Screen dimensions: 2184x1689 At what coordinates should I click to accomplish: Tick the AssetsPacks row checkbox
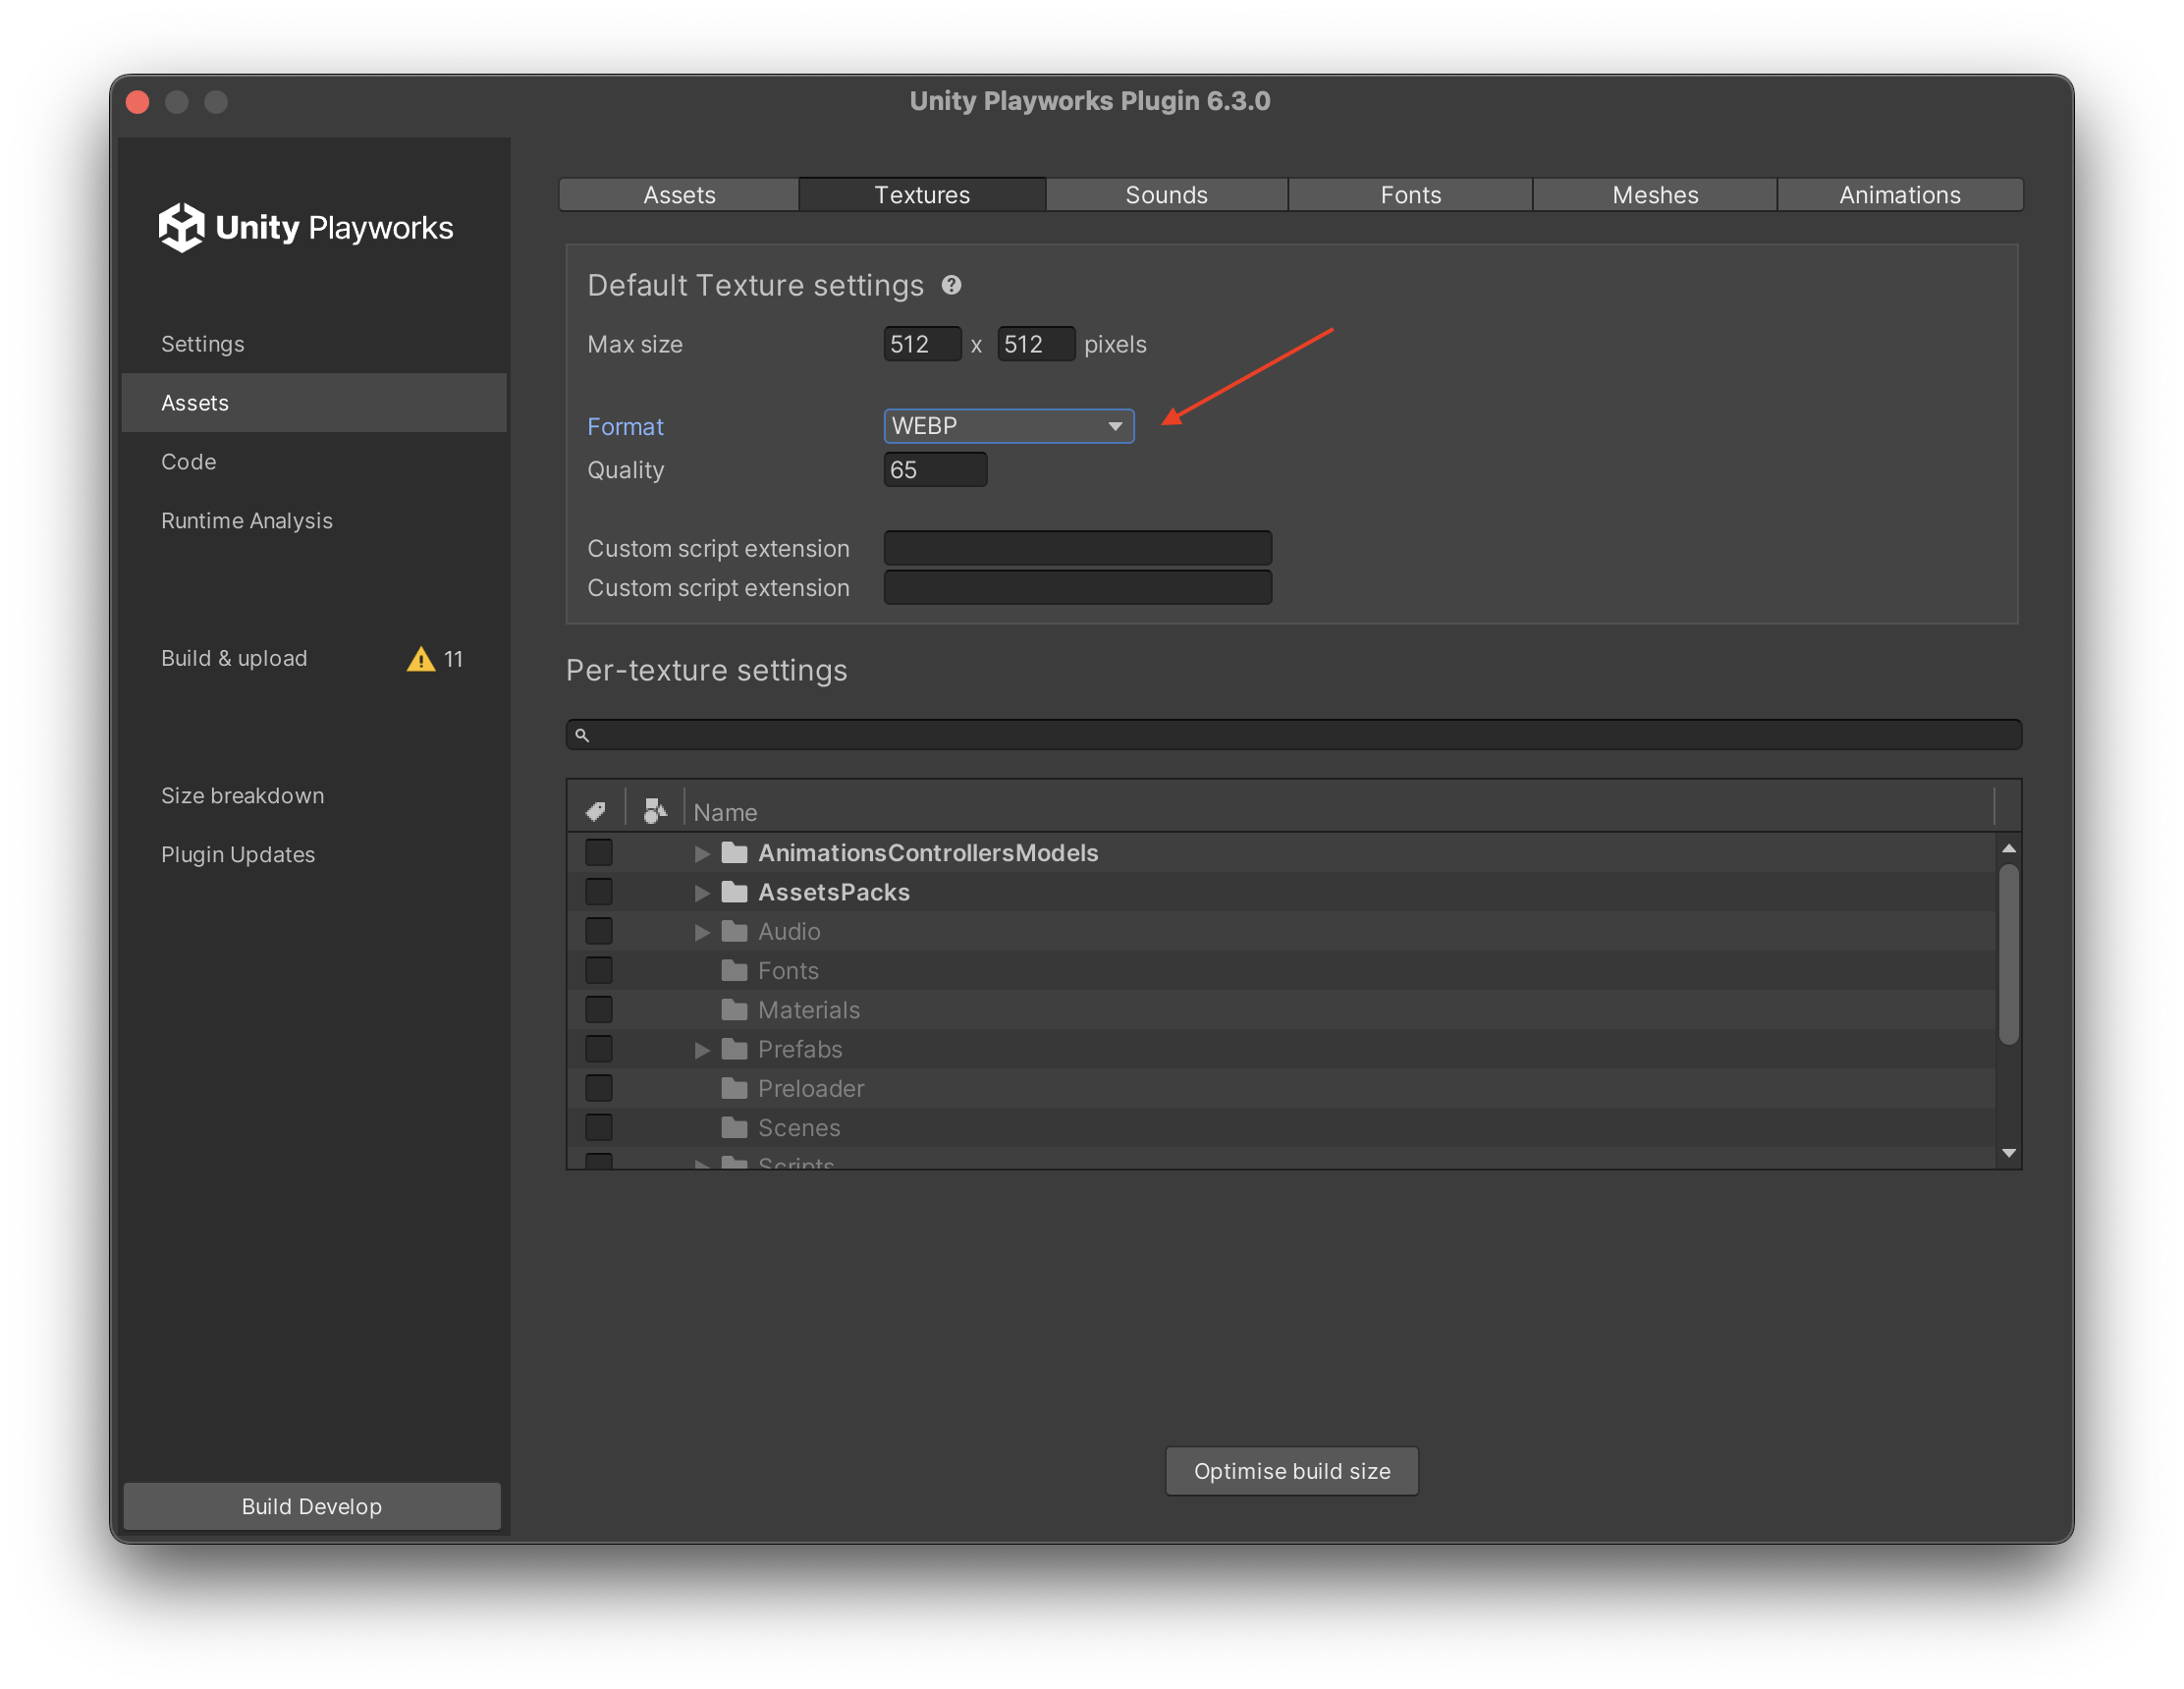(599, 892)
